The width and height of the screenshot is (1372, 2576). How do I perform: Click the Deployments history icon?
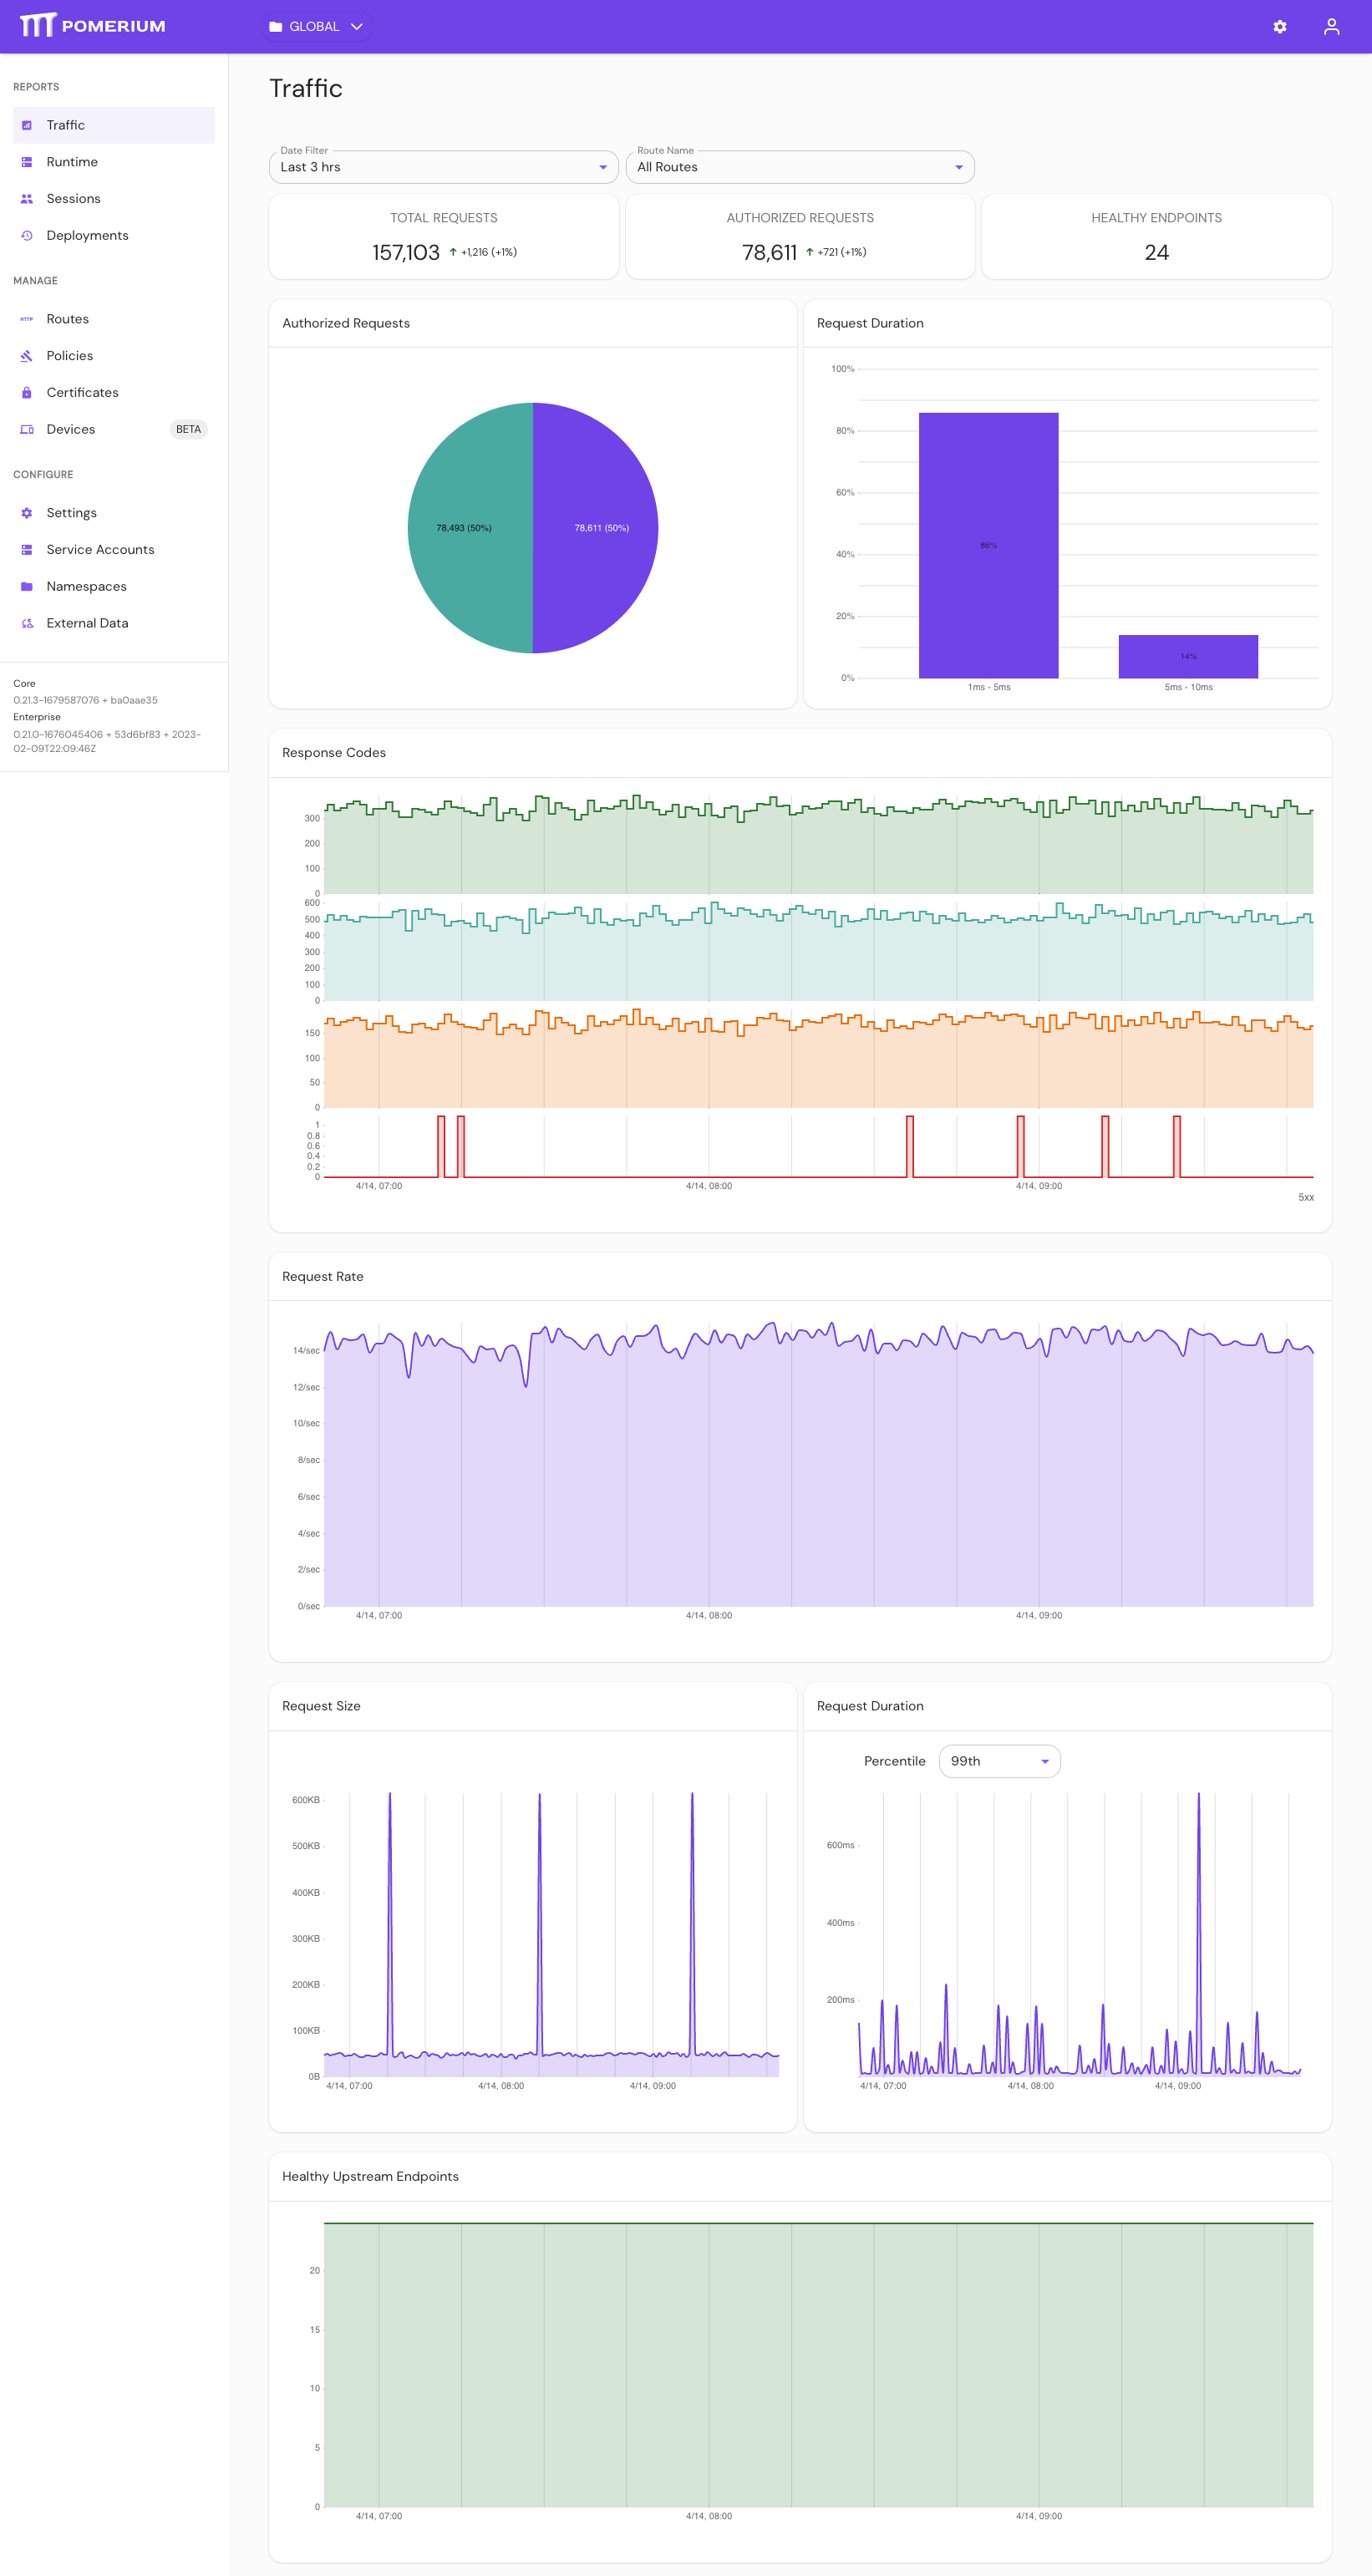click(x=27, y=236)
